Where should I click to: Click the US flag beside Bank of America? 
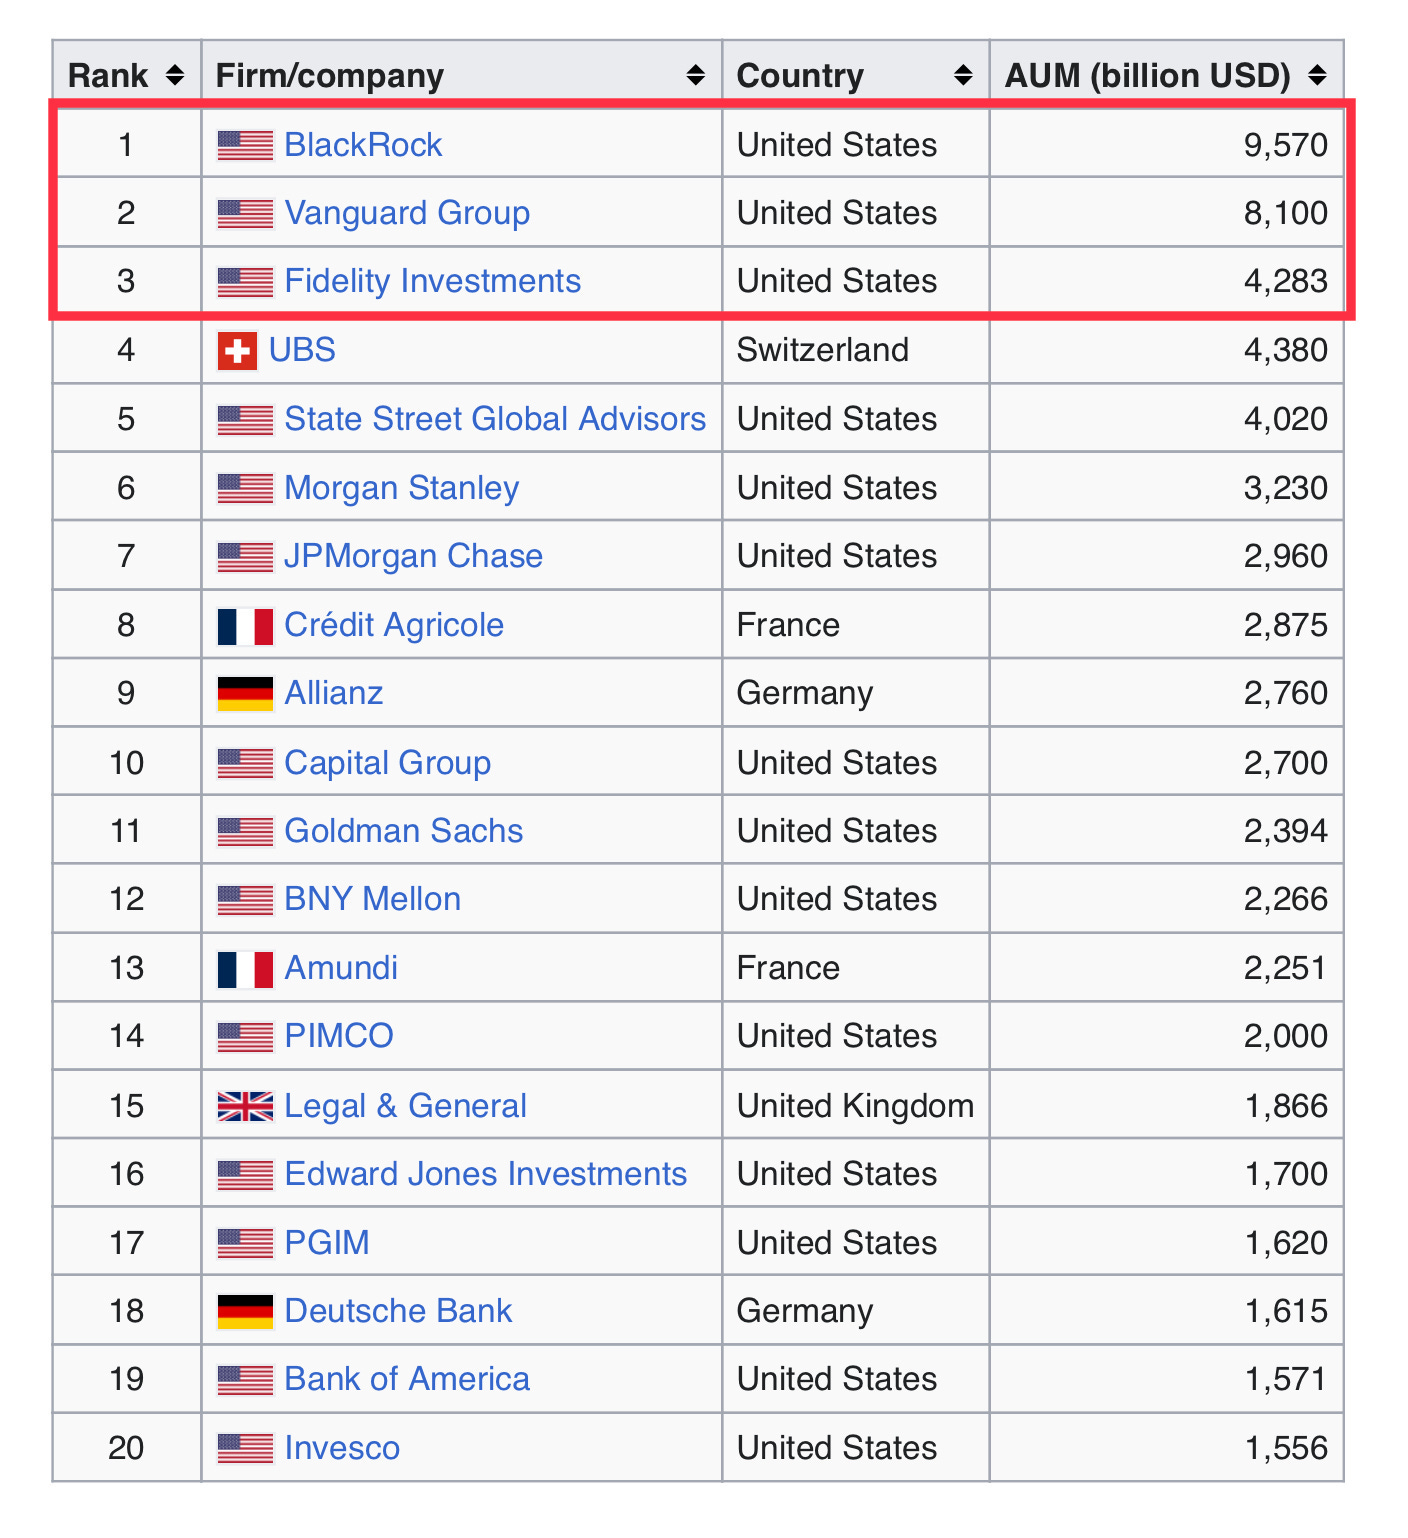(245, 1380)
